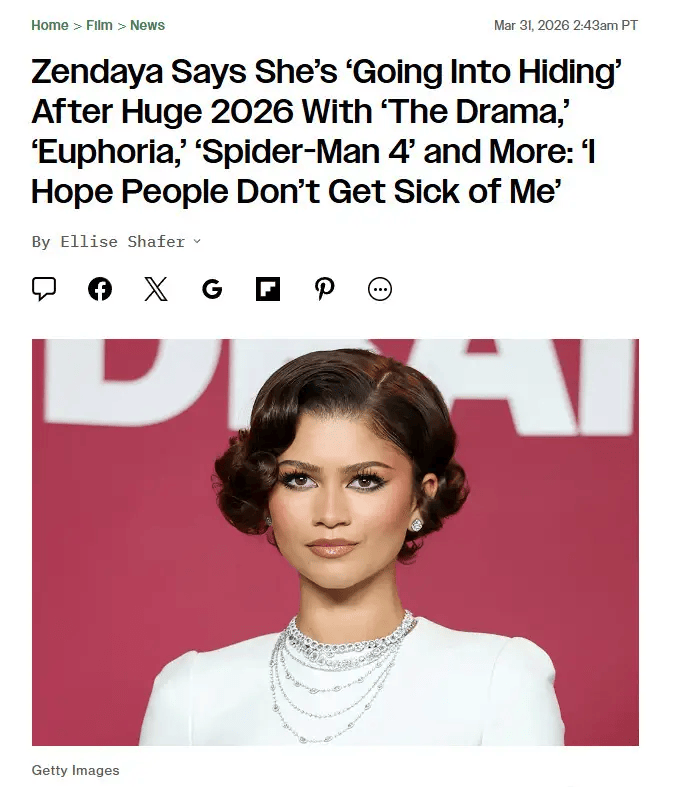Expand the author dropdown chevron beside Ellise Shafer
This screenshot has width=675, height=787.
[x=197, y=242]
